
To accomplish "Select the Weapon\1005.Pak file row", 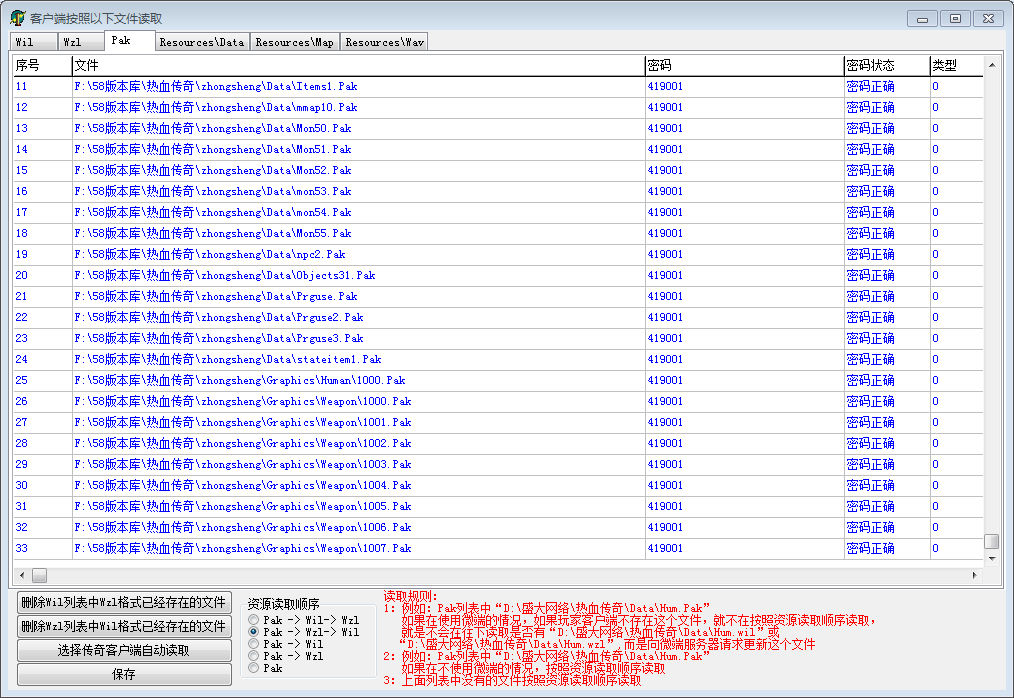I will (498, 507).
